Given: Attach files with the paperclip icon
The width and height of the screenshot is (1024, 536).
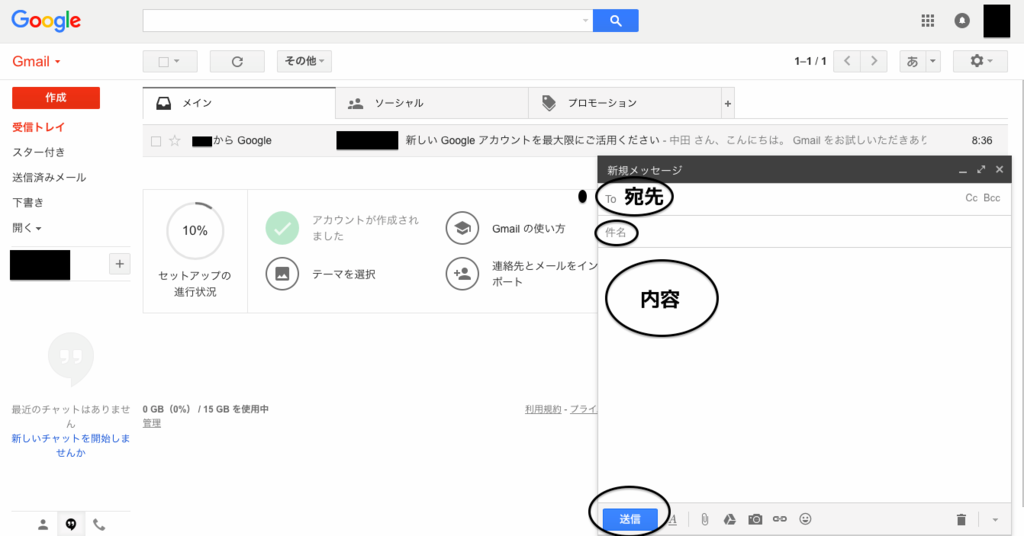Looking at the screenshot, I should 704,520.
